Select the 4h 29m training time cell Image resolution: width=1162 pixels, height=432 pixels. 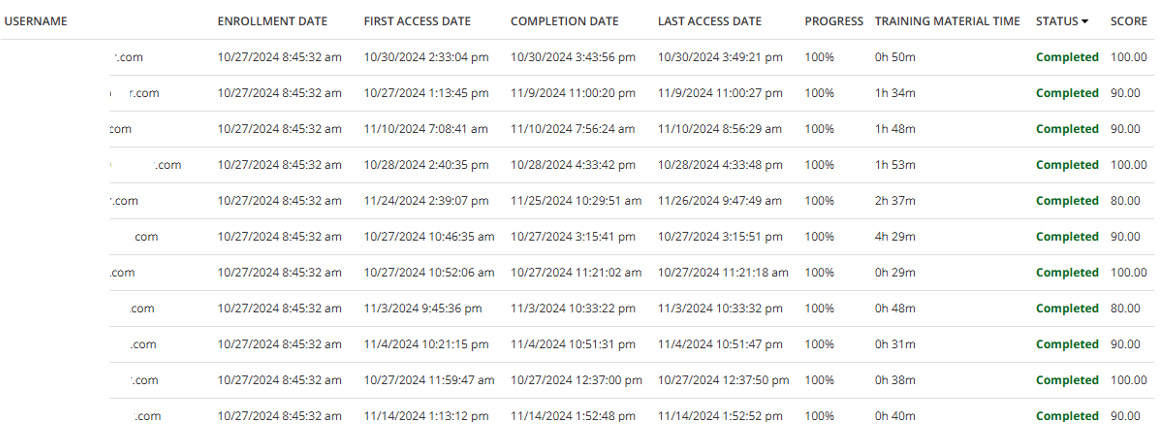click(895, 237)
